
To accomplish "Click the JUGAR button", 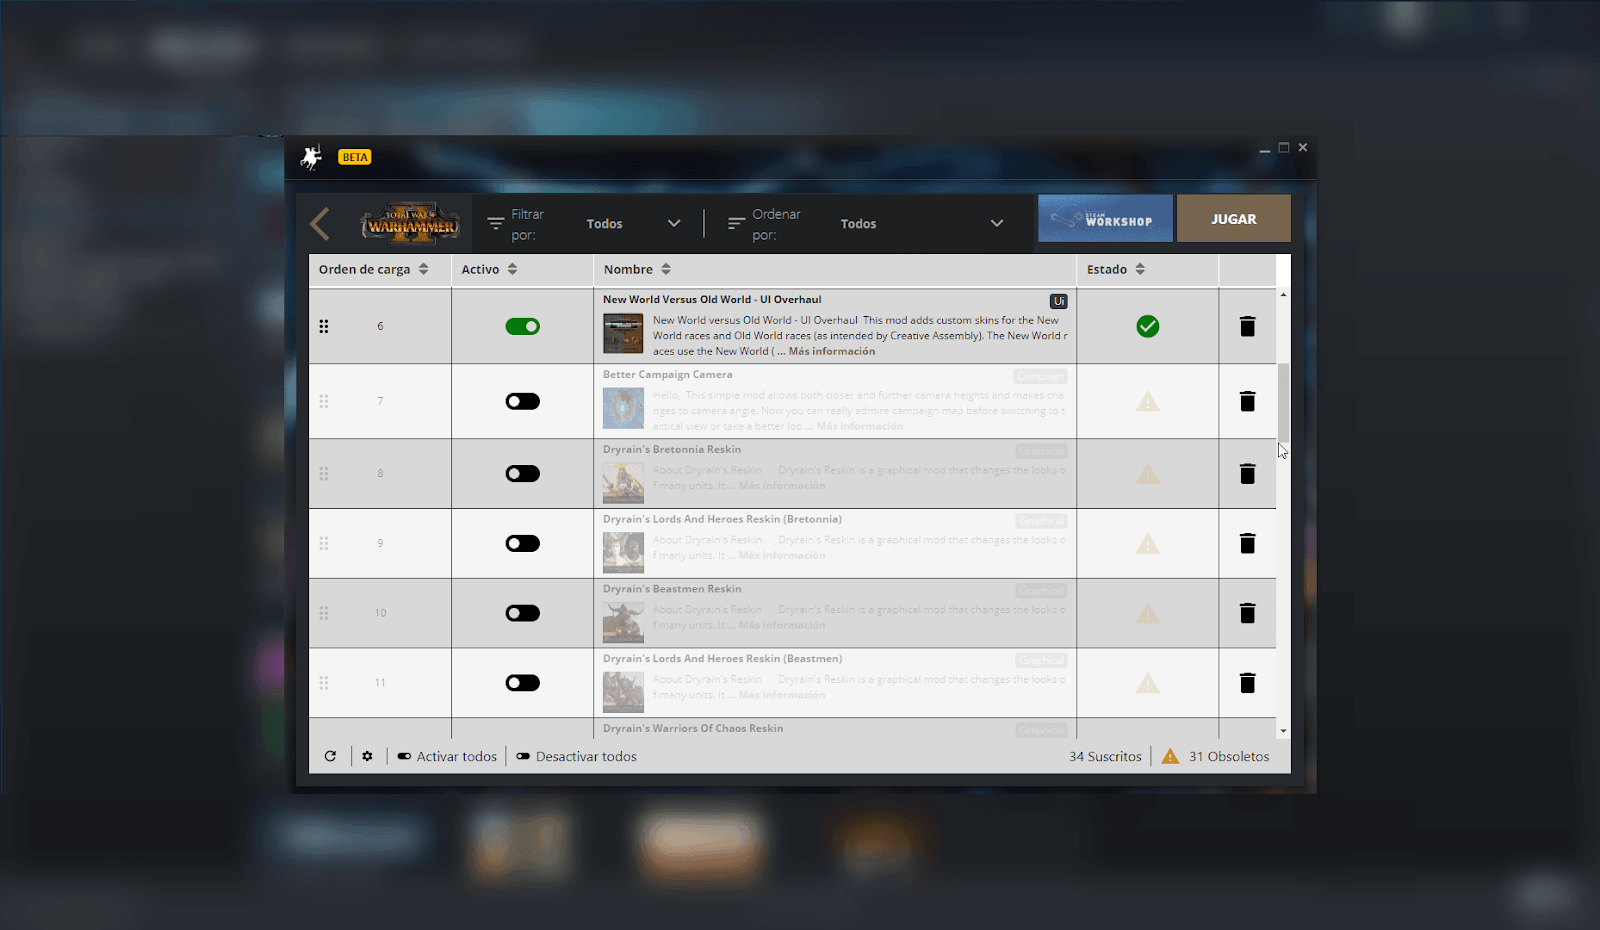I will coord(1234,218).
